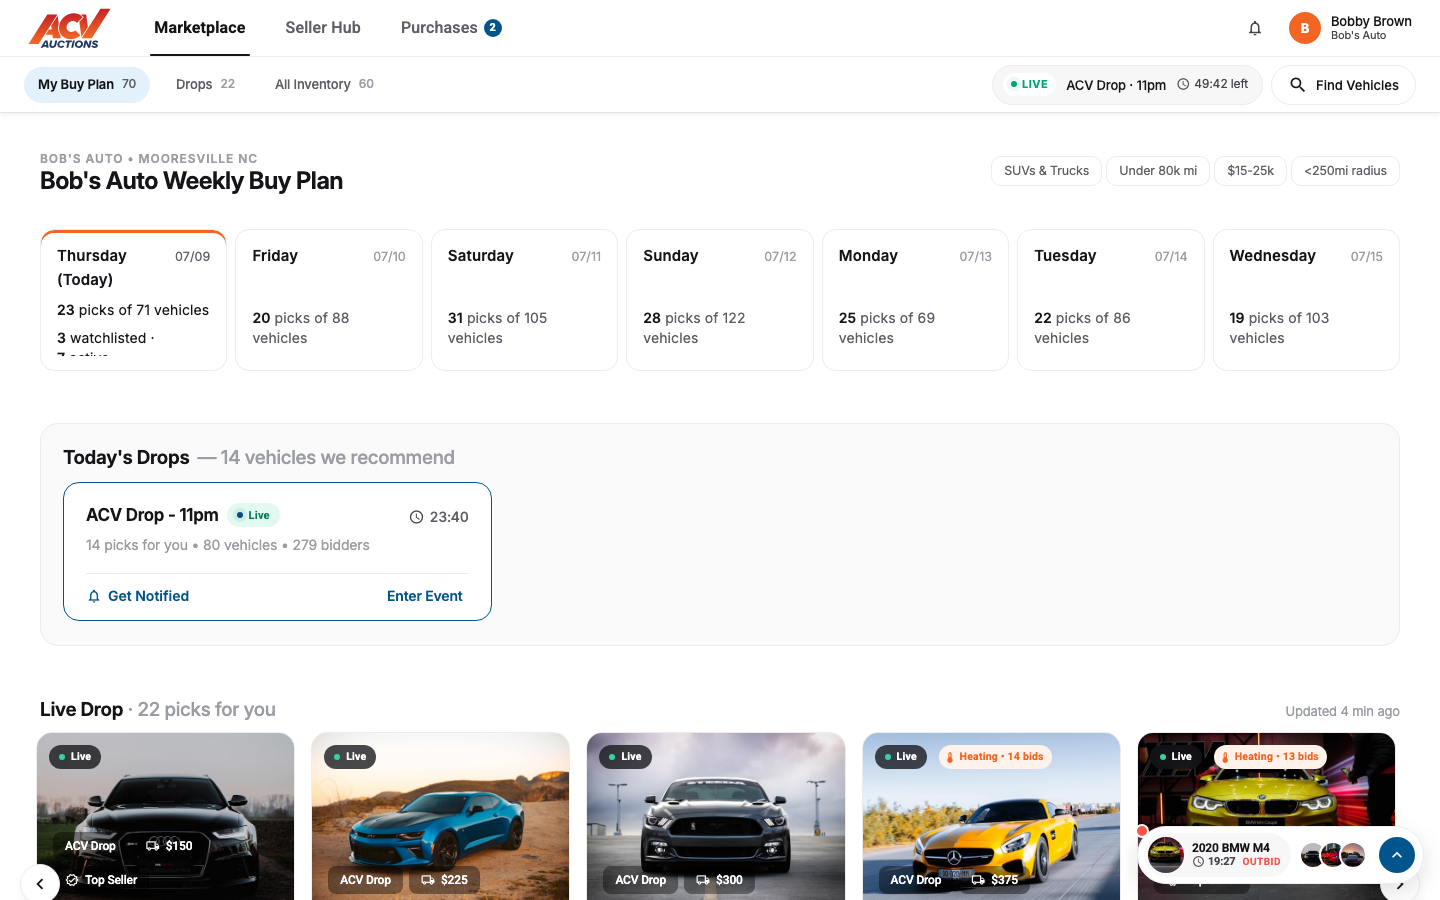The width and height of the screenshot is (1440, 900).
Task: Toggle the SUVs & Trucks filter chip
Action: (1046, 171)
